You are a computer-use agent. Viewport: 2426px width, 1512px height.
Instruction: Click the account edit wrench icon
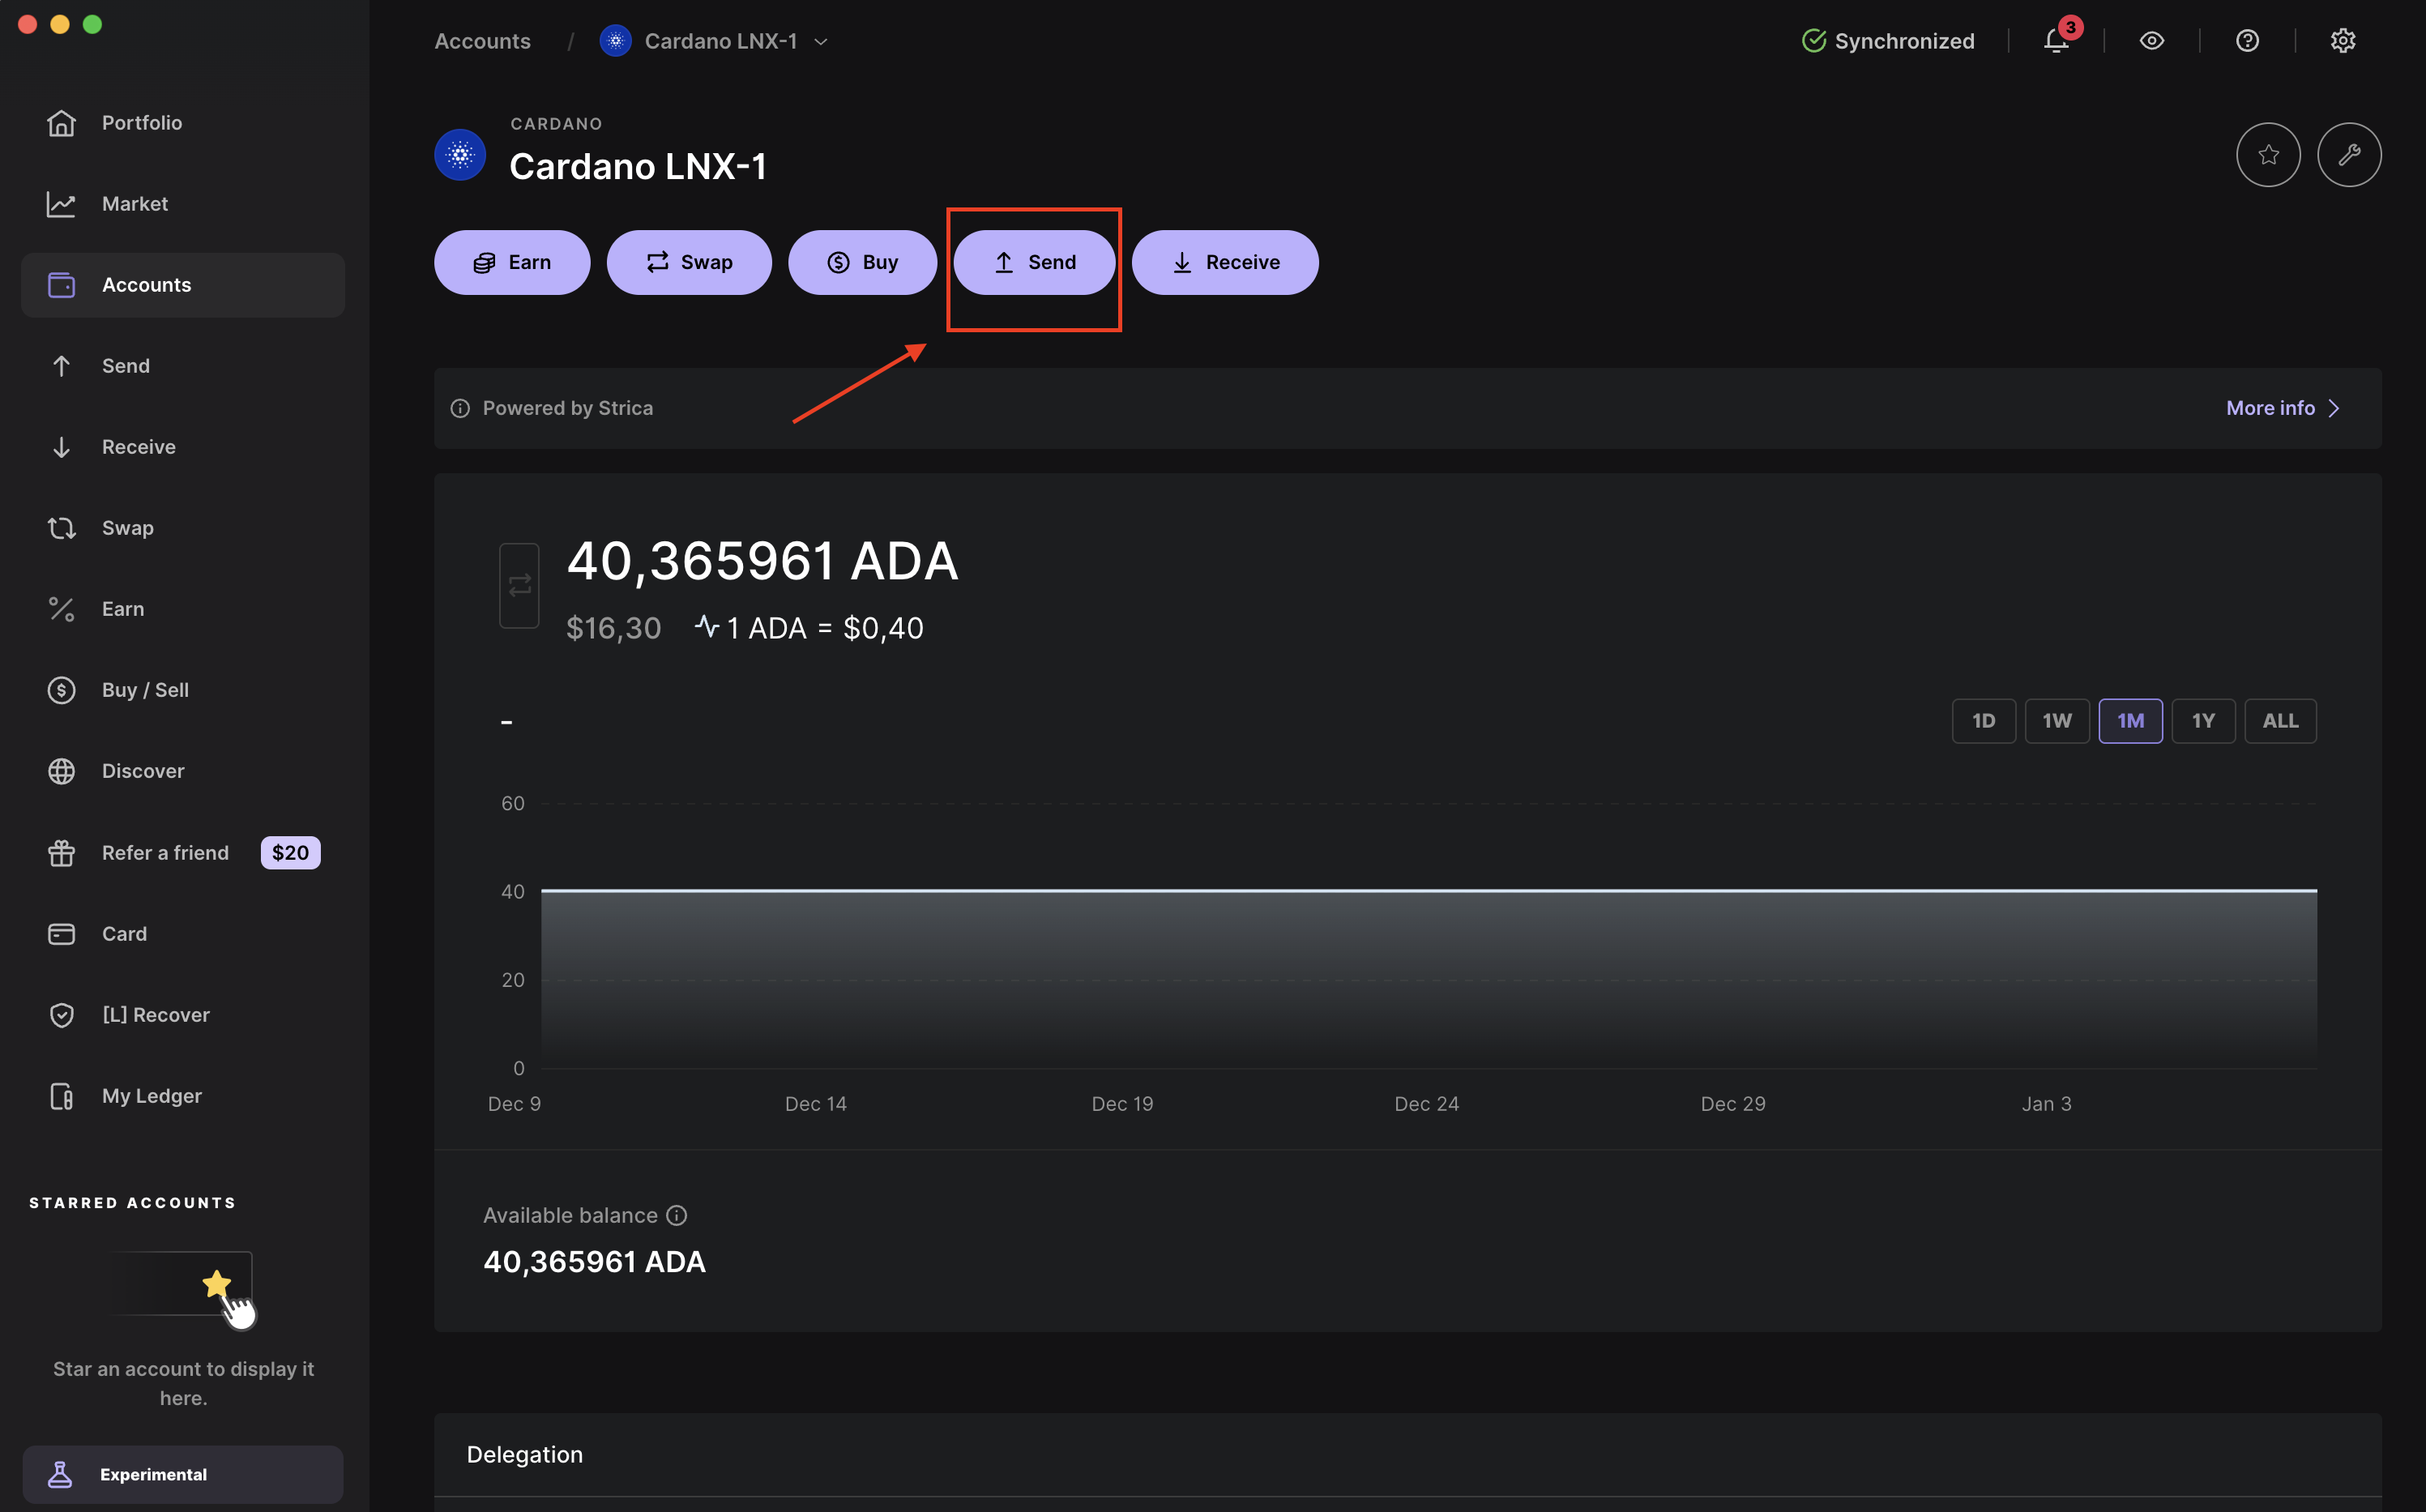(2349, 154)
